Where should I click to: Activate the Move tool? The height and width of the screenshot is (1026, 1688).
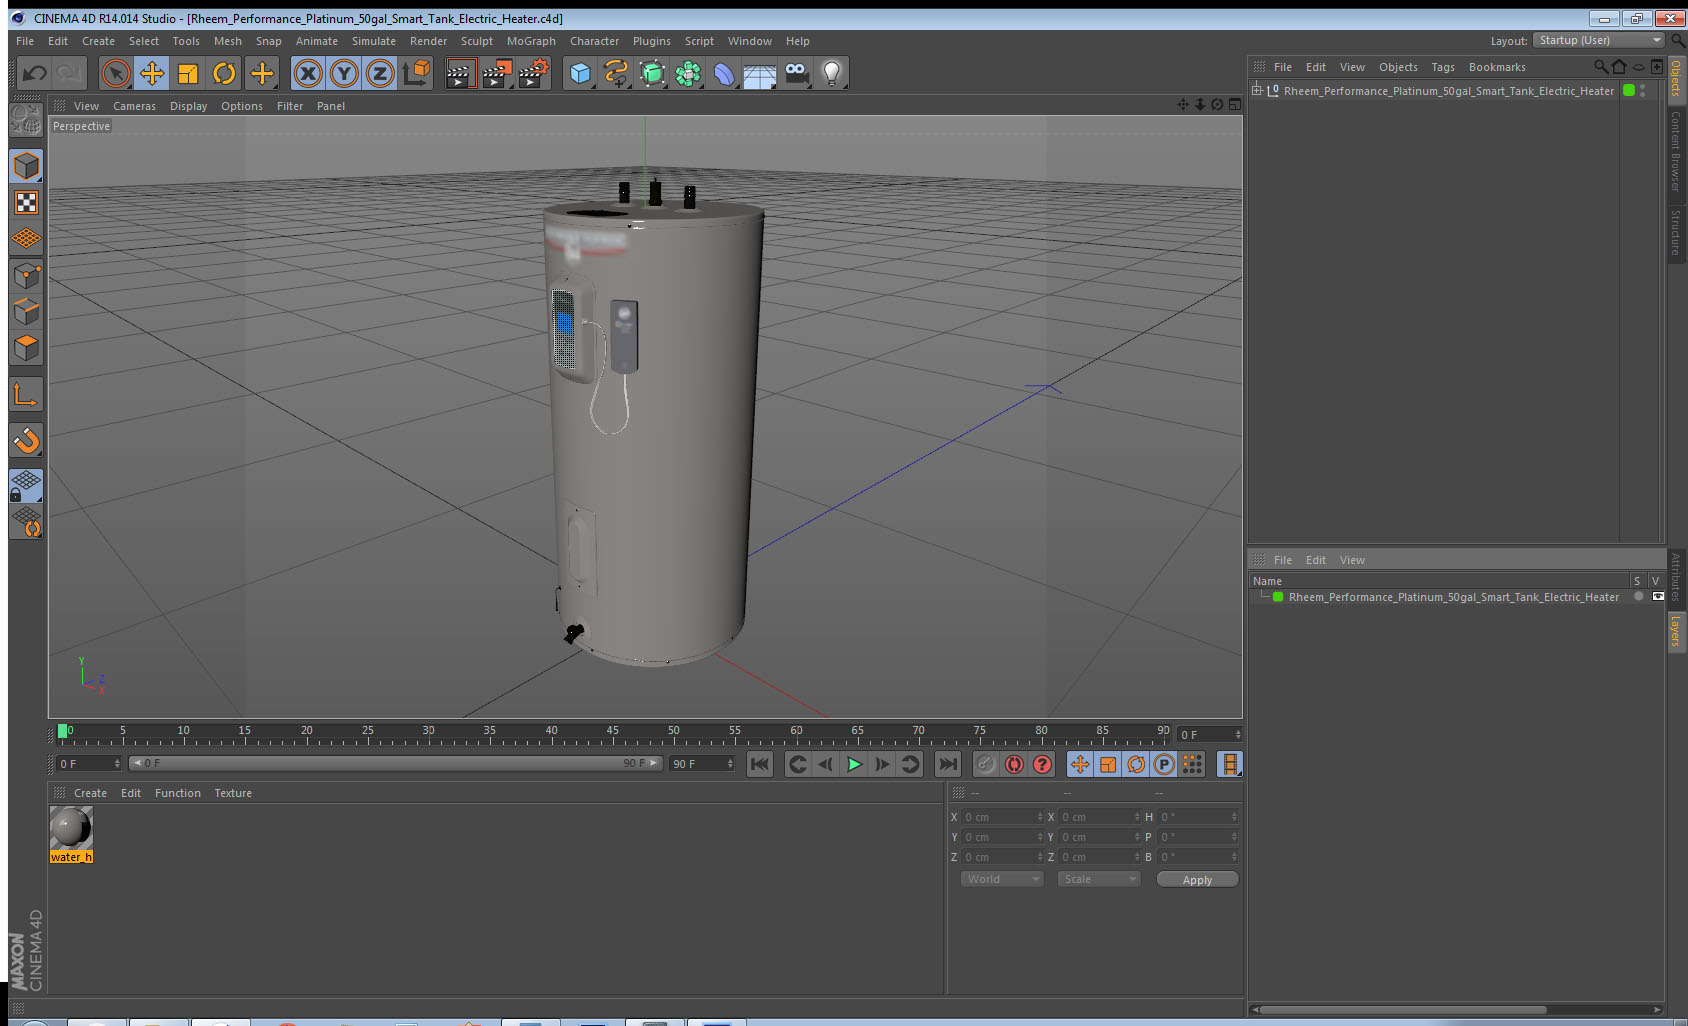pyautogui.click(x=152, y=73)
